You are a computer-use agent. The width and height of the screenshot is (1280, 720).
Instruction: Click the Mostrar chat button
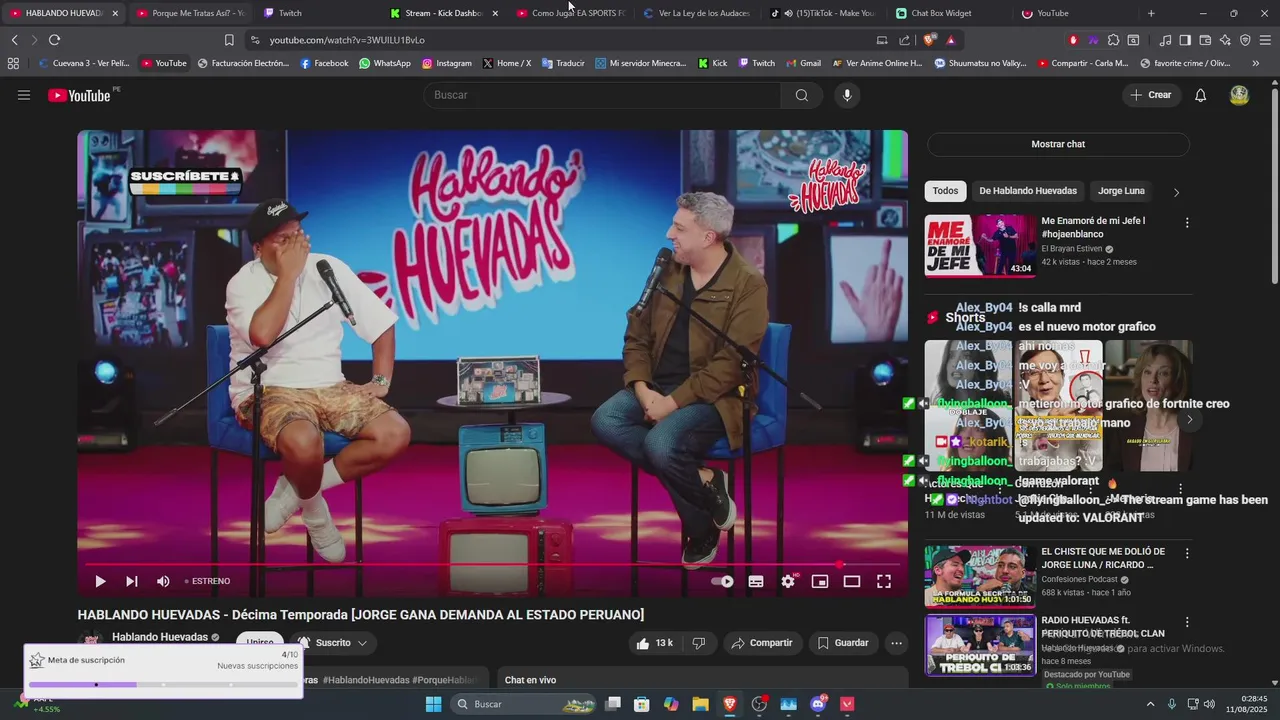click(x=1058, y=144)
